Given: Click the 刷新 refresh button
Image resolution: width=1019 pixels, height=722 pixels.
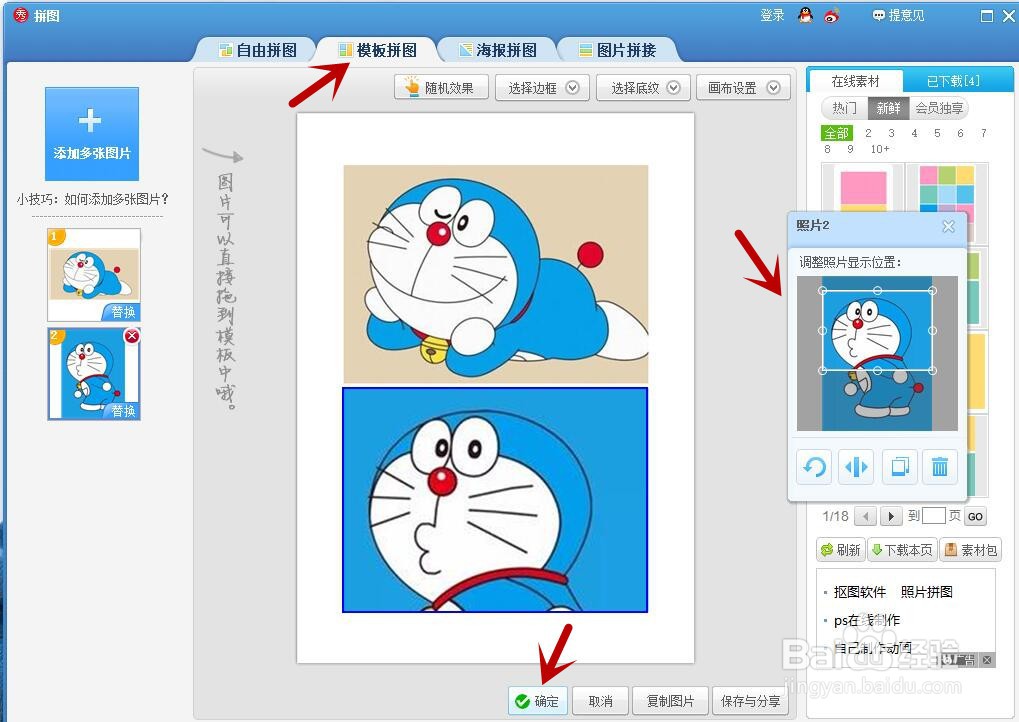Looking at the screenshot, I should tap(841, 550).
